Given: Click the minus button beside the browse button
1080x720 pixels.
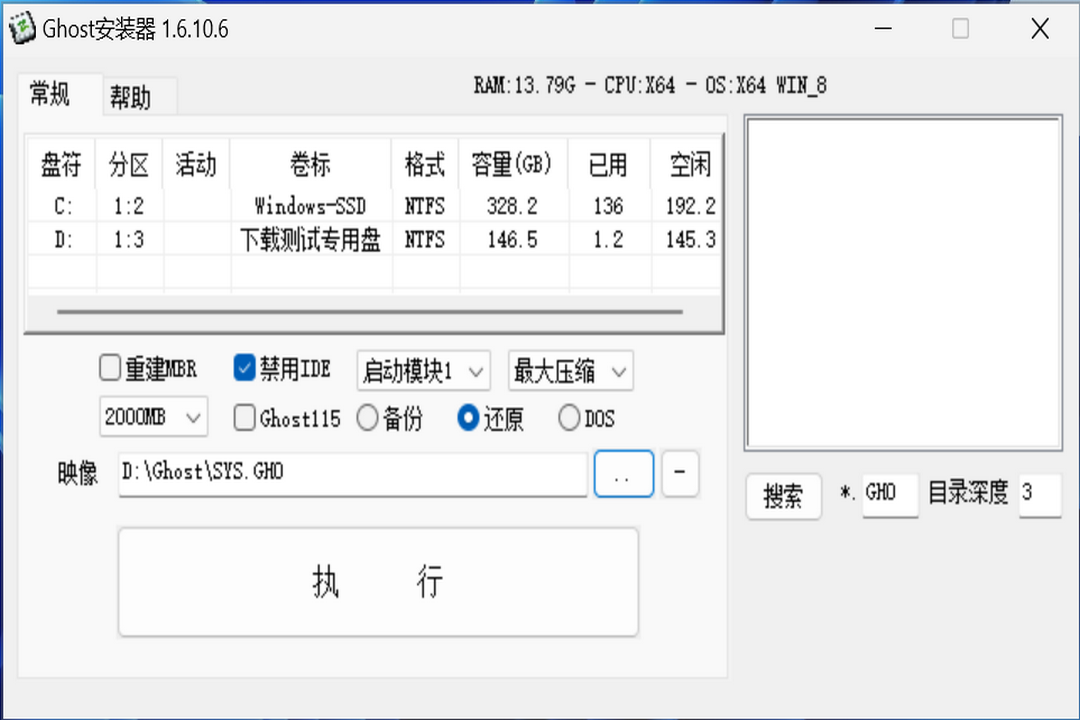Looking at the screenshot, I should 680,473.
